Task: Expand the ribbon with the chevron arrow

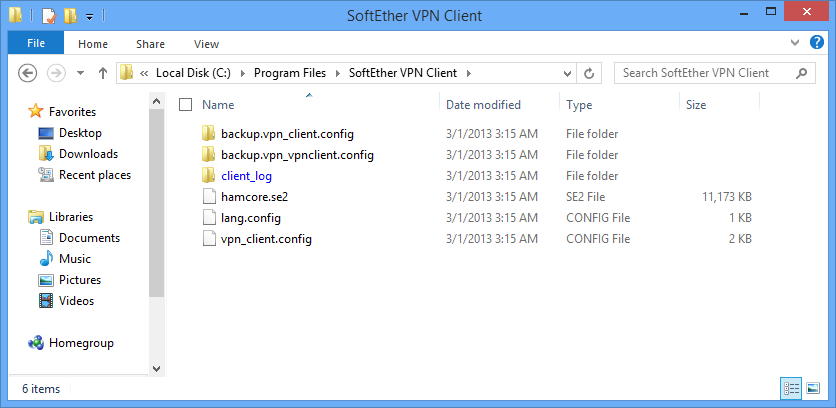Action: point(795,43)
